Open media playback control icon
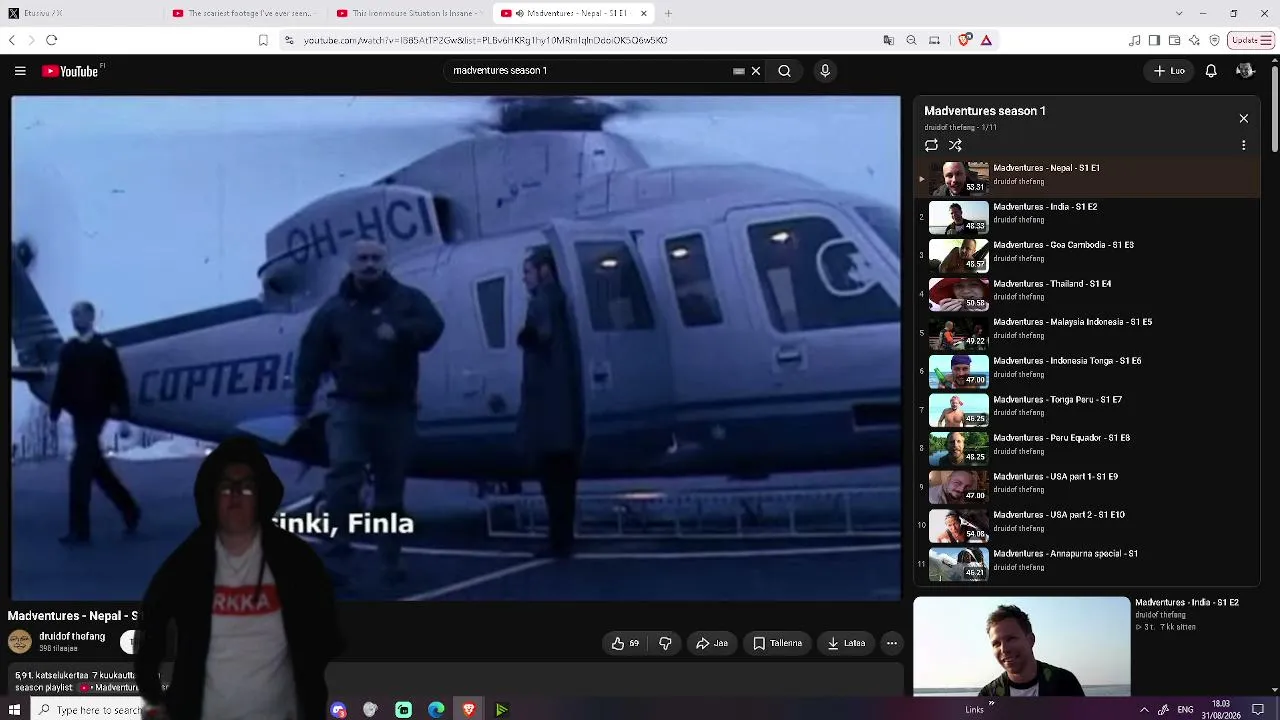Viewport: 1280px width, 720px height. tap(1134, 40)
